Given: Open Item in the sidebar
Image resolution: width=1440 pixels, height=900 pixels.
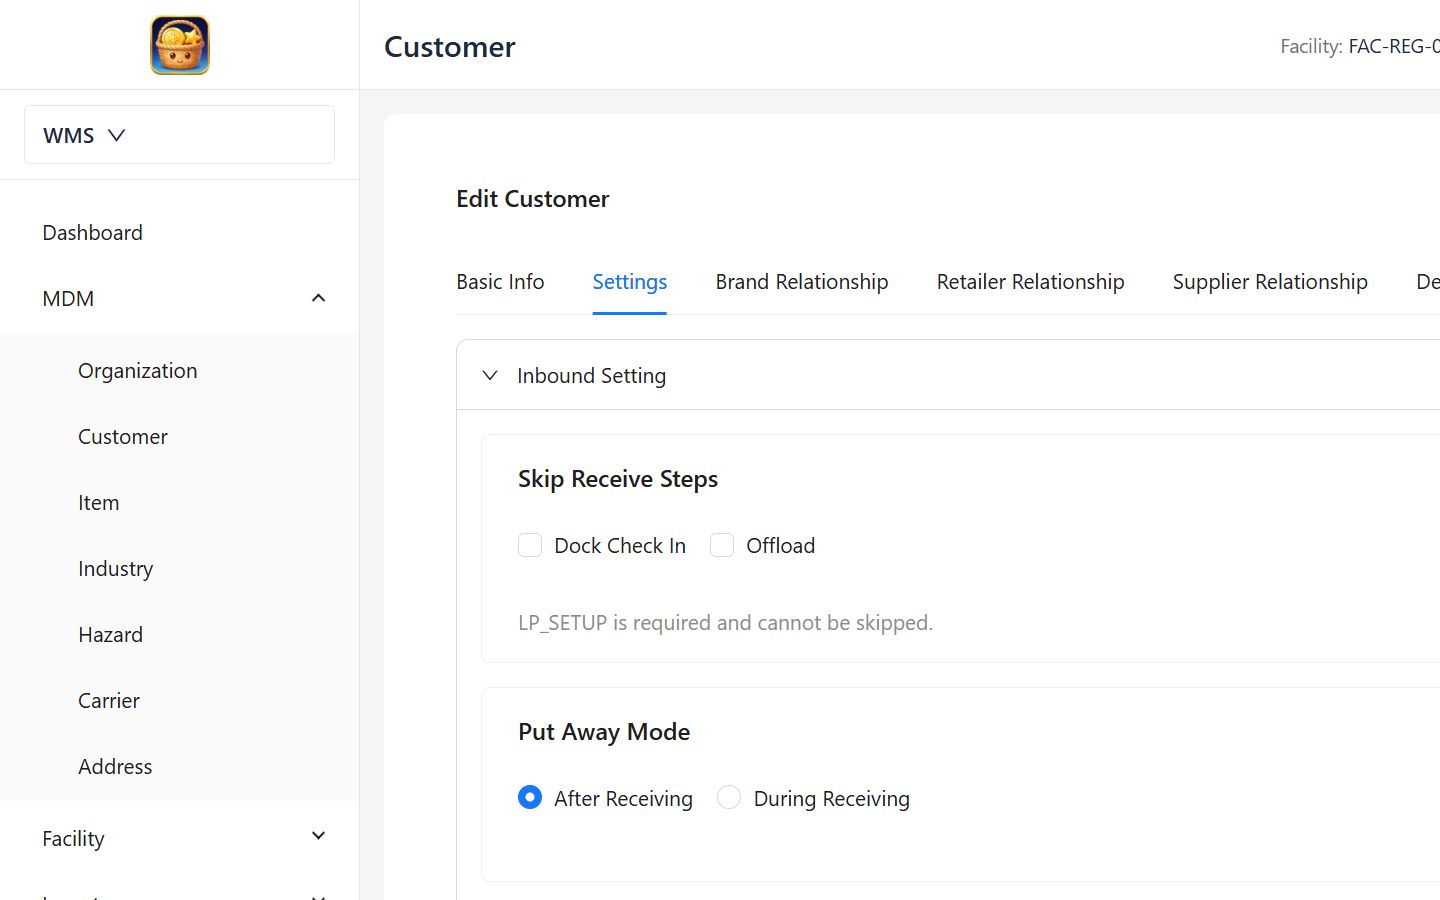Looking at the screenshot, I should tap(98, 502).
